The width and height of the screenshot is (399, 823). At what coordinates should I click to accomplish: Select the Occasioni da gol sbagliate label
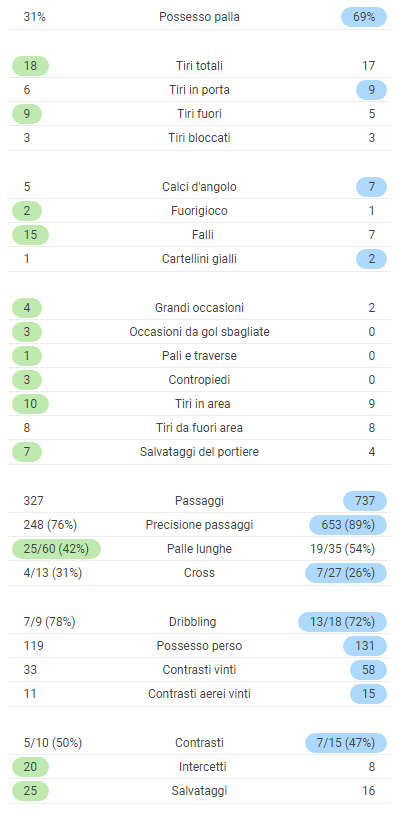[x=200, y=332]
